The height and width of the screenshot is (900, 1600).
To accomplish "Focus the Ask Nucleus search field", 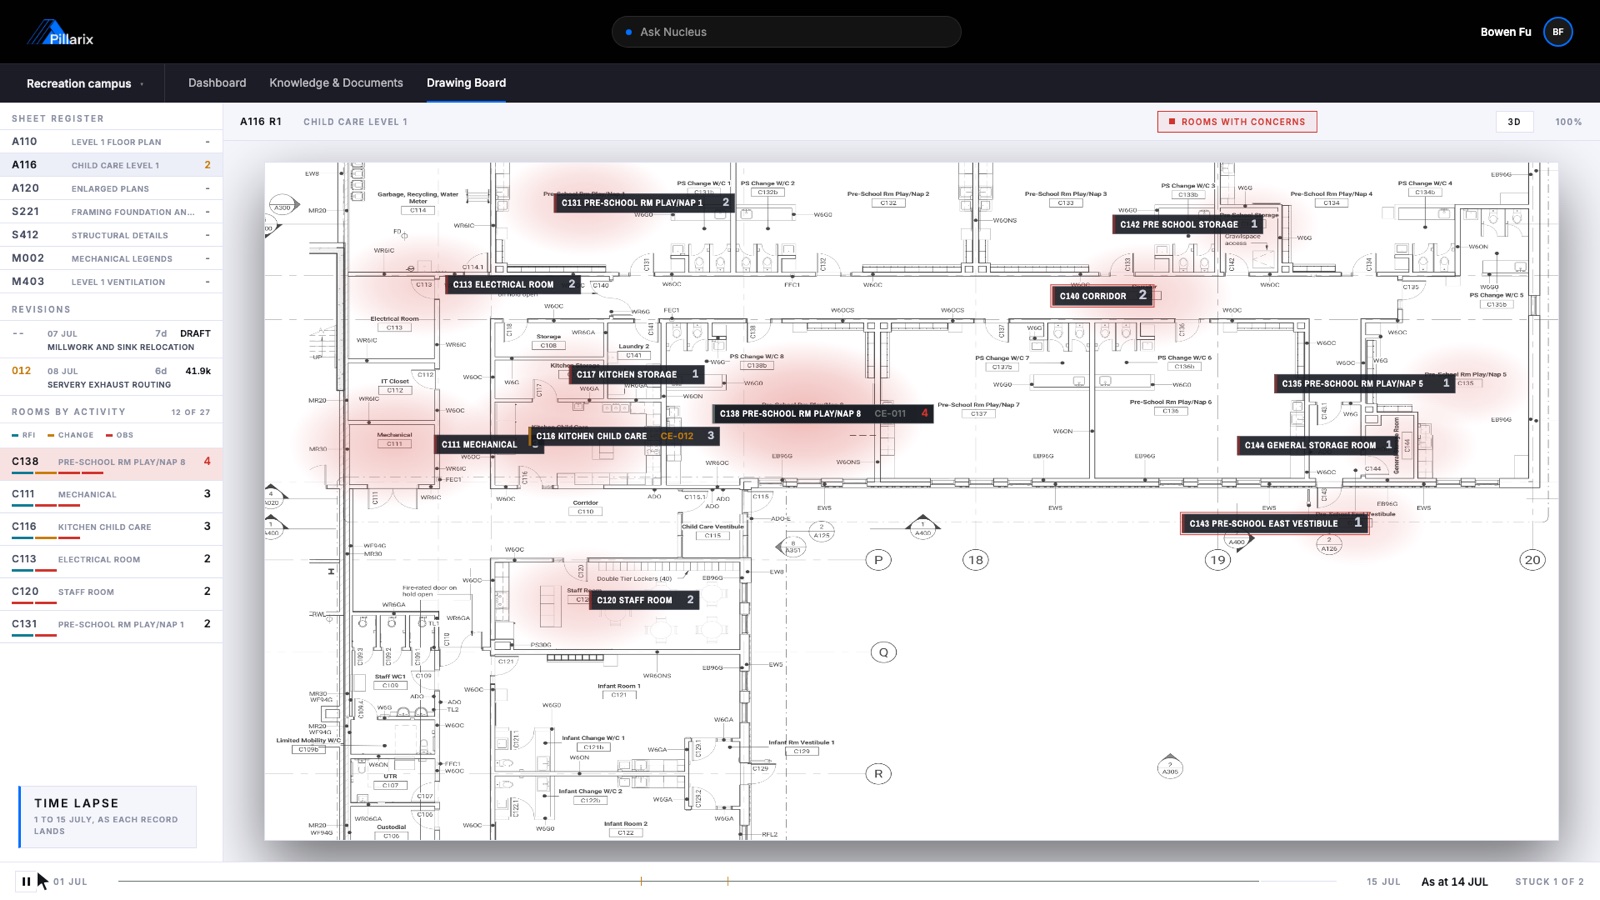I will (x=786, y=32).
